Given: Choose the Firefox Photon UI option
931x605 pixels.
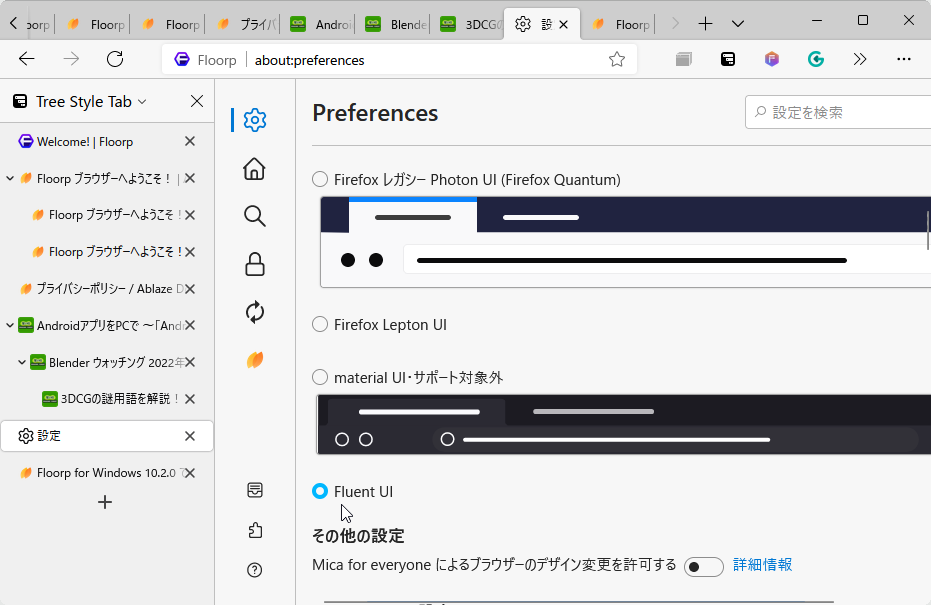Looking at the screenshot, I should (320, 179).
